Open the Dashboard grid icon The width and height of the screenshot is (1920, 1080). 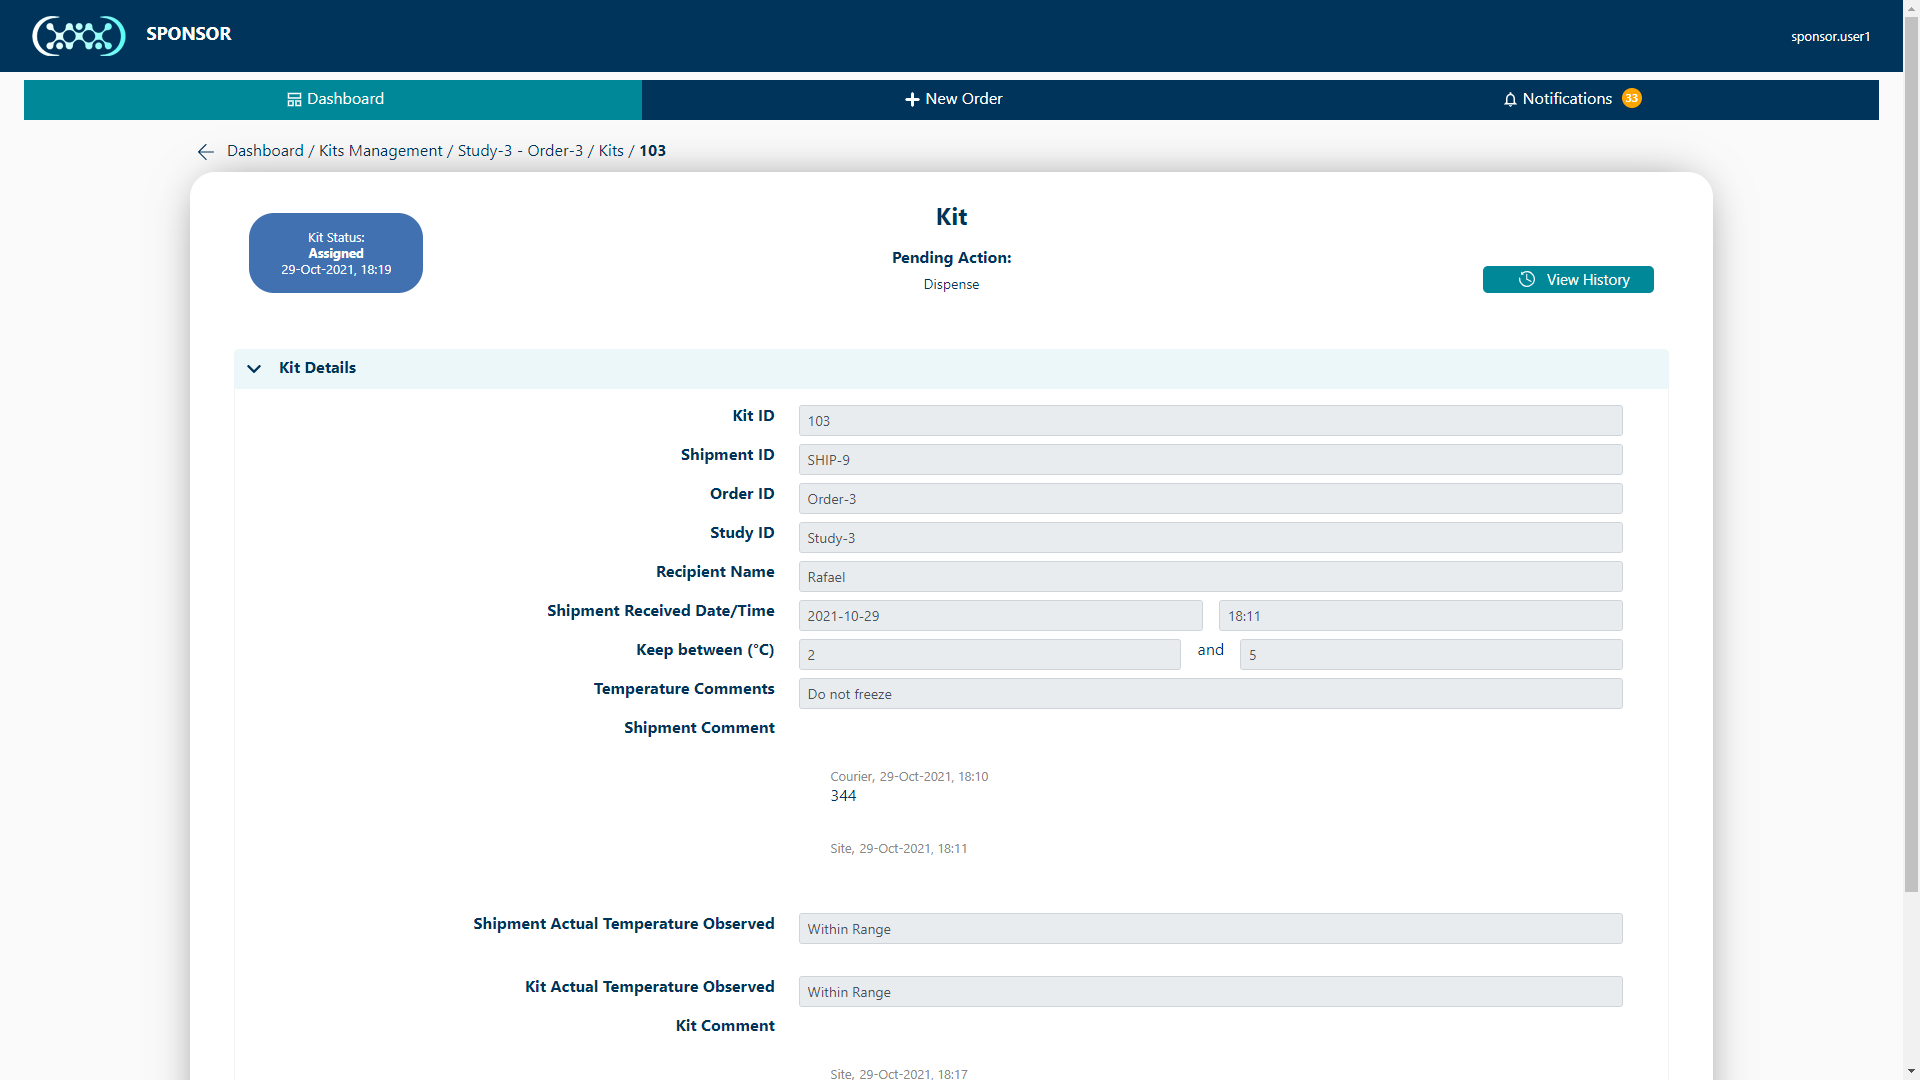click(294, 99)
